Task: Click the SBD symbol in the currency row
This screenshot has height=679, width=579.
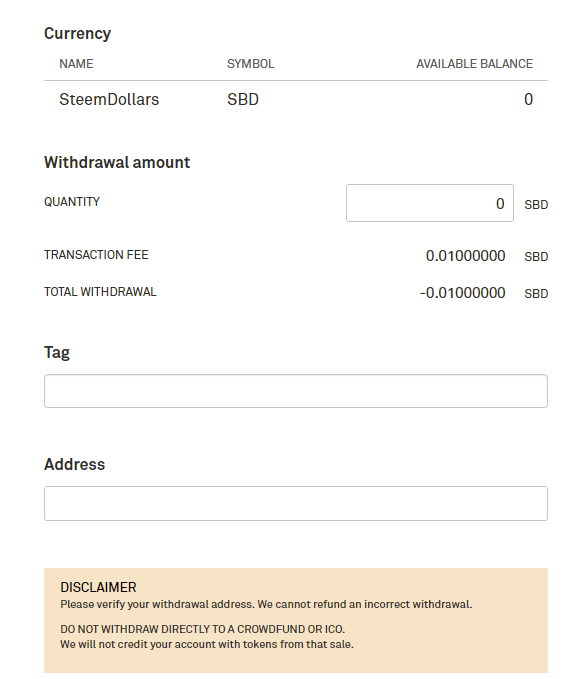Action: [x=243, y=100]
